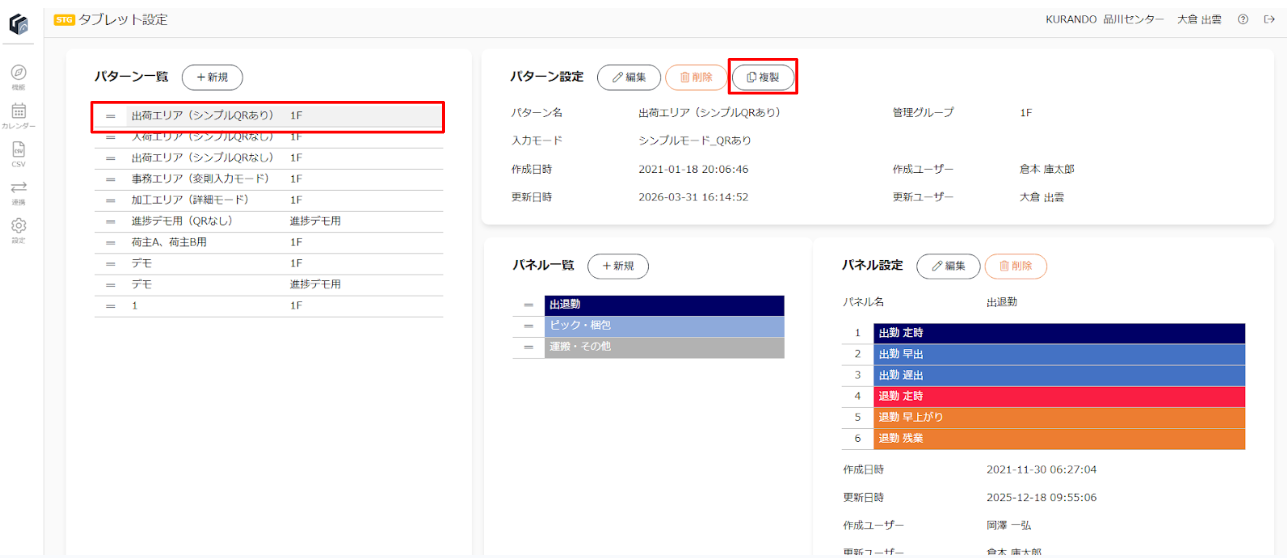
Task: Select the デモ pattern with group 1F
Action: pos(269,263)
